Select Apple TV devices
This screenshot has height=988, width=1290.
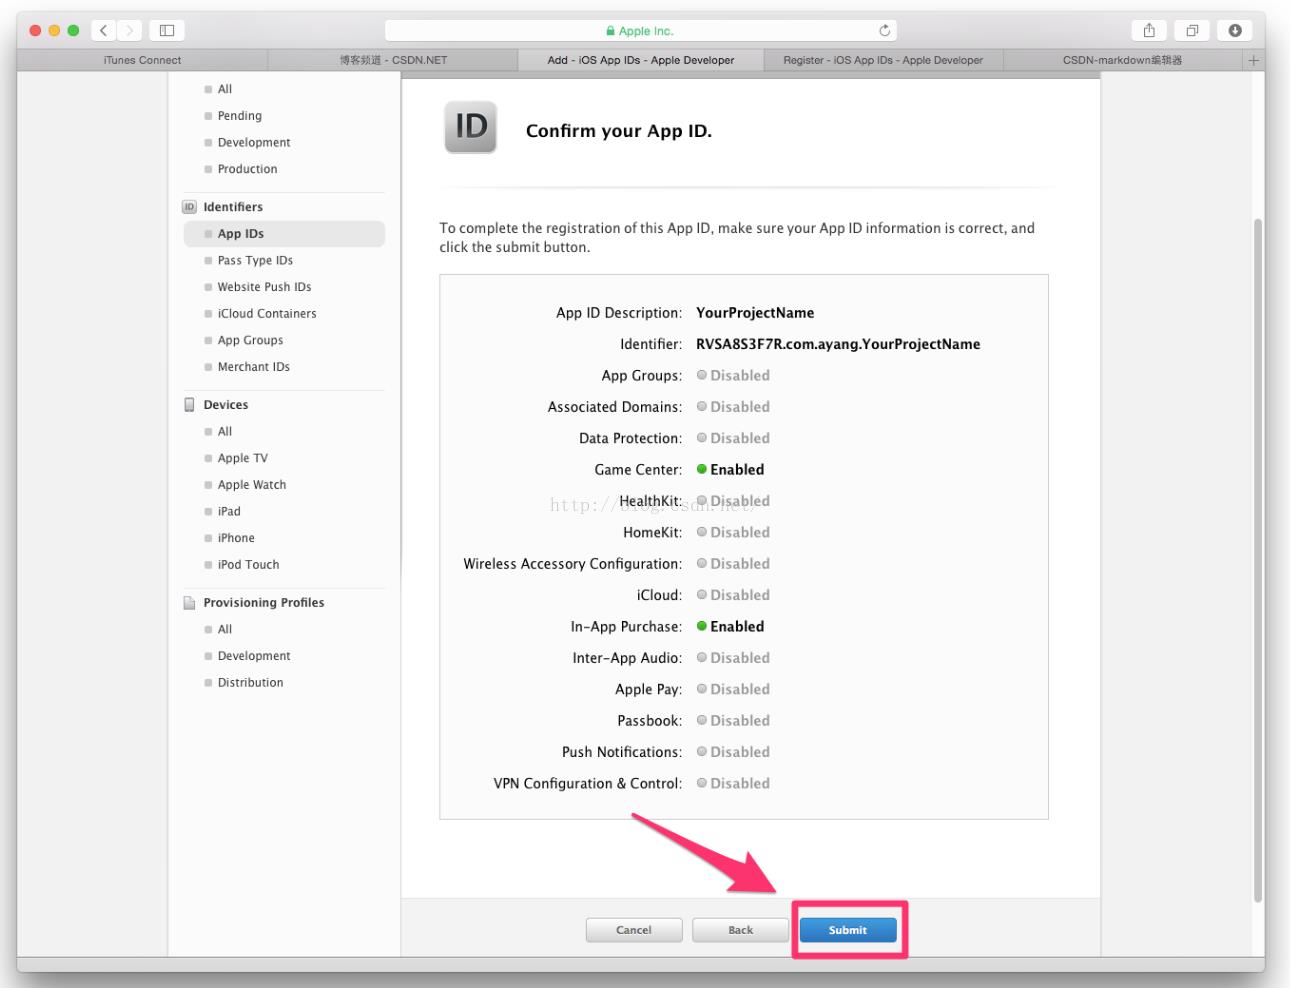(x=242, y=458)
